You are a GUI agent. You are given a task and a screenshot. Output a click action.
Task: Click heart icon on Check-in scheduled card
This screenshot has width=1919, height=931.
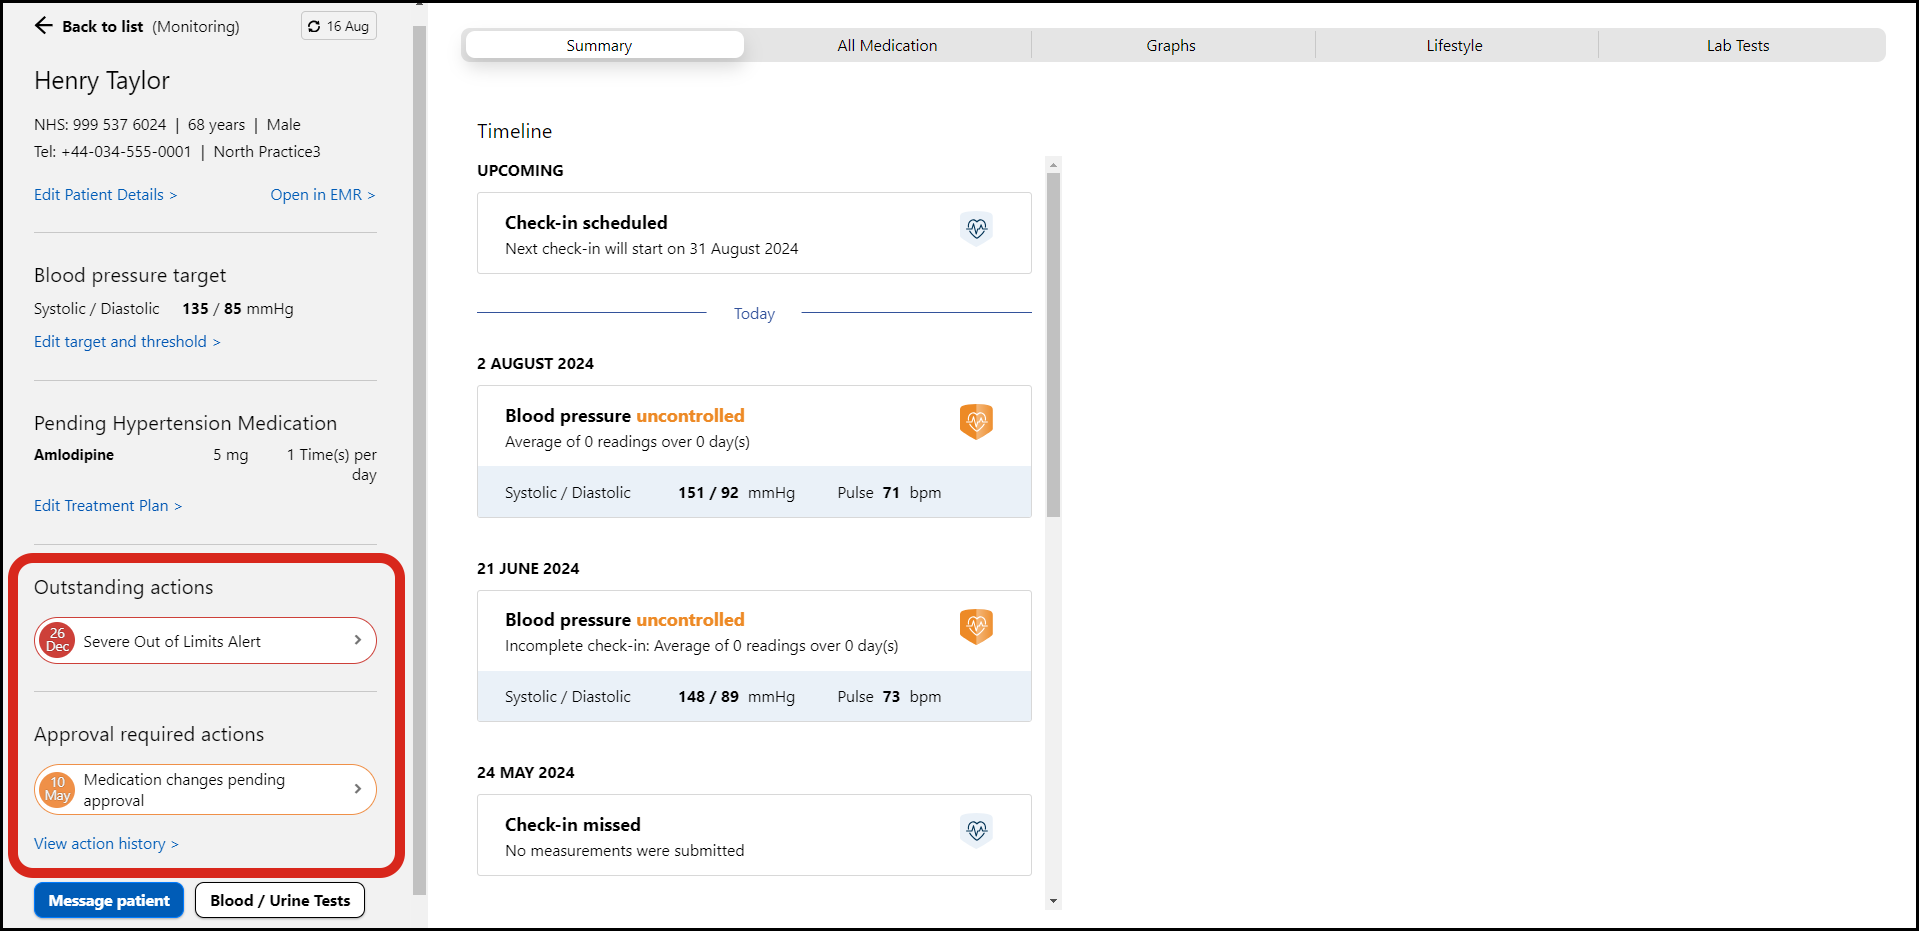coord(976,229)
